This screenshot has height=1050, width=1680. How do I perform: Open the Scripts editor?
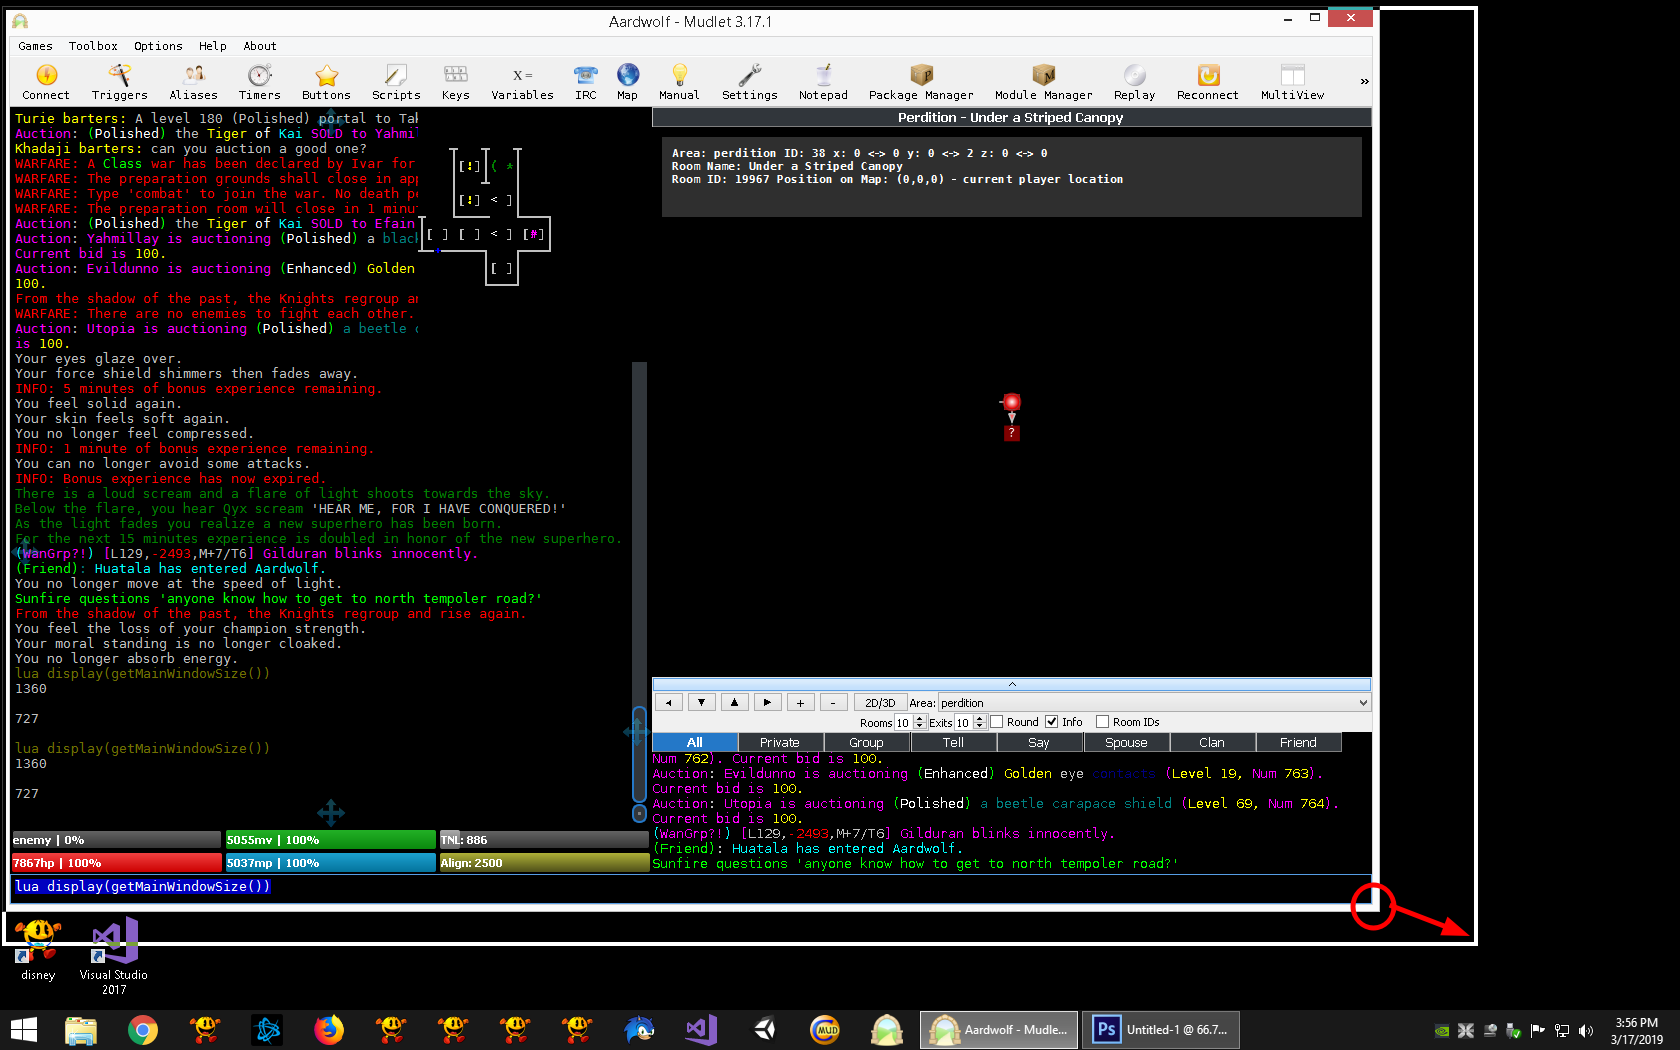[395, 80]
